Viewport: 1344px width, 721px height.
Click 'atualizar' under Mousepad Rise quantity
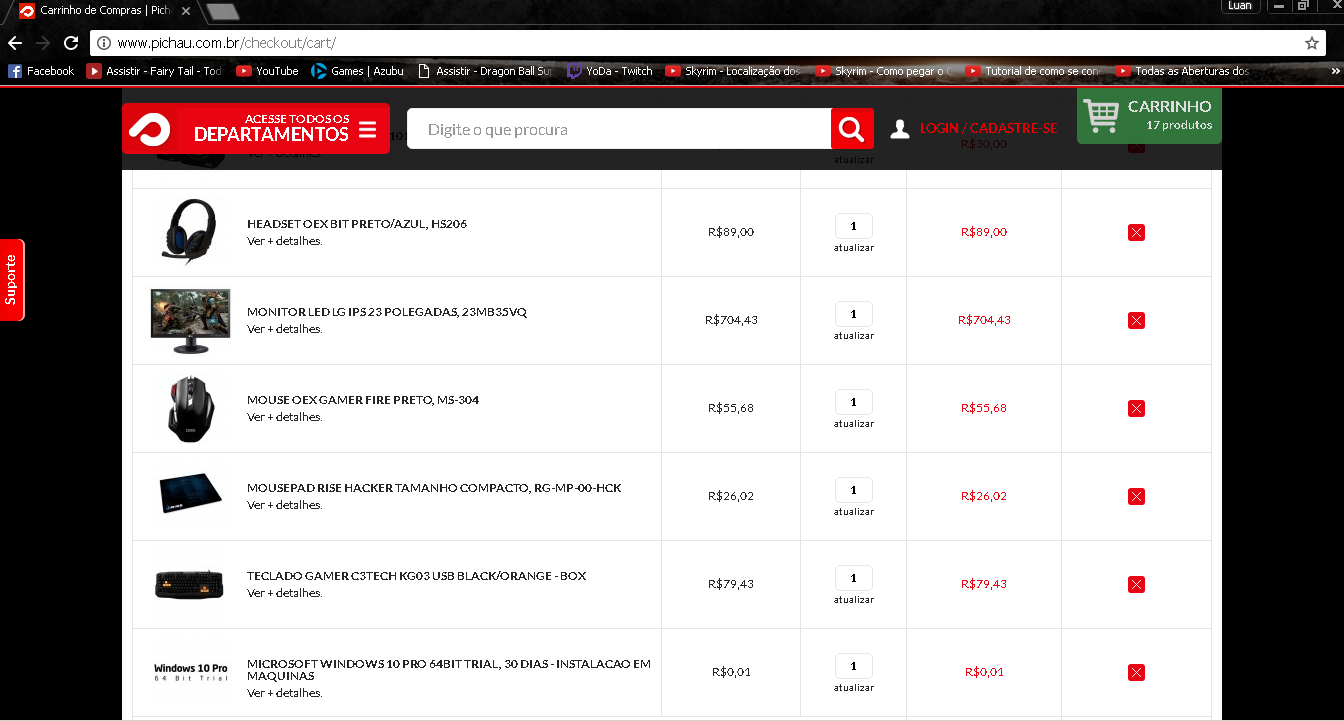[x=854, y=512]
